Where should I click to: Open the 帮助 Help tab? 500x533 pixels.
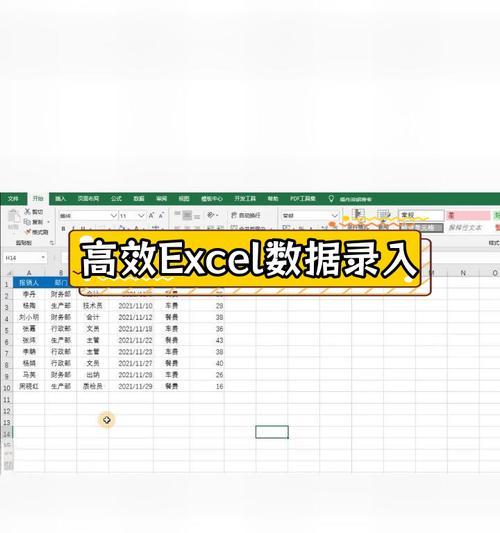pos(273,199)
